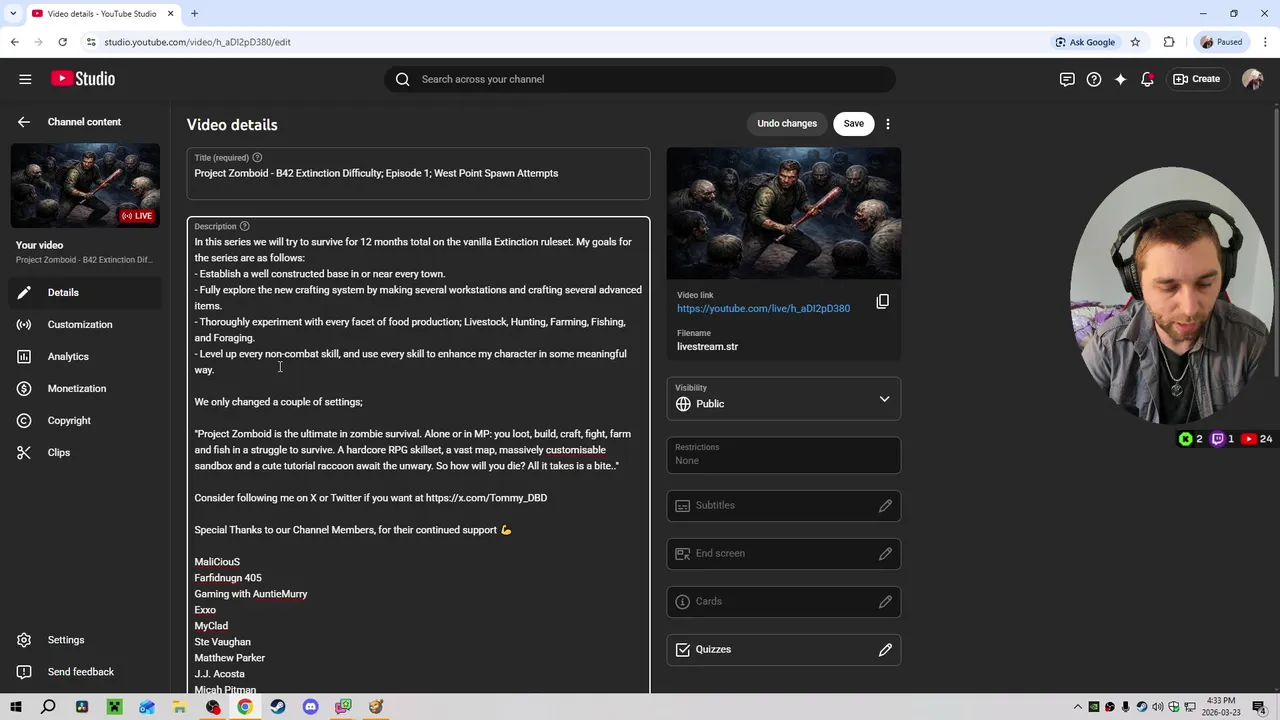
Task: Click the YouTube Studio logo
Action: [83, 79]
